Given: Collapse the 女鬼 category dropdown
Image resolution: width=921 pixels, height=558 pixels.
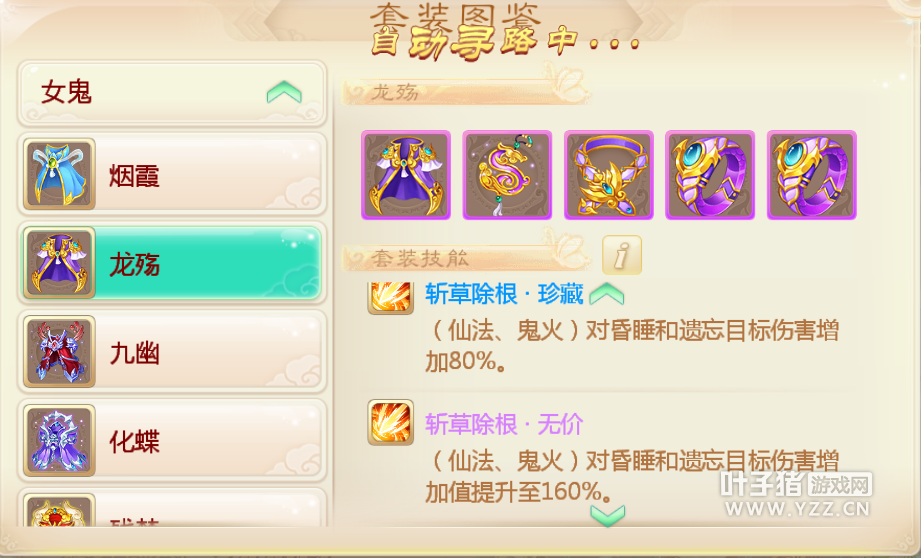Looking at the screenshot, I should pyautogui.click(x=284, y=92).
